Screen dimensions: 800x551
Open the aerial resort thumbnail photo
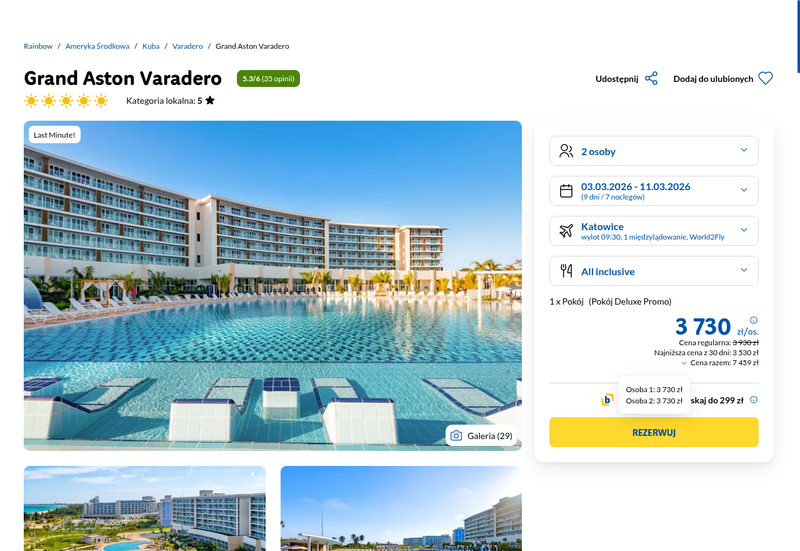[x=144, y=508]
